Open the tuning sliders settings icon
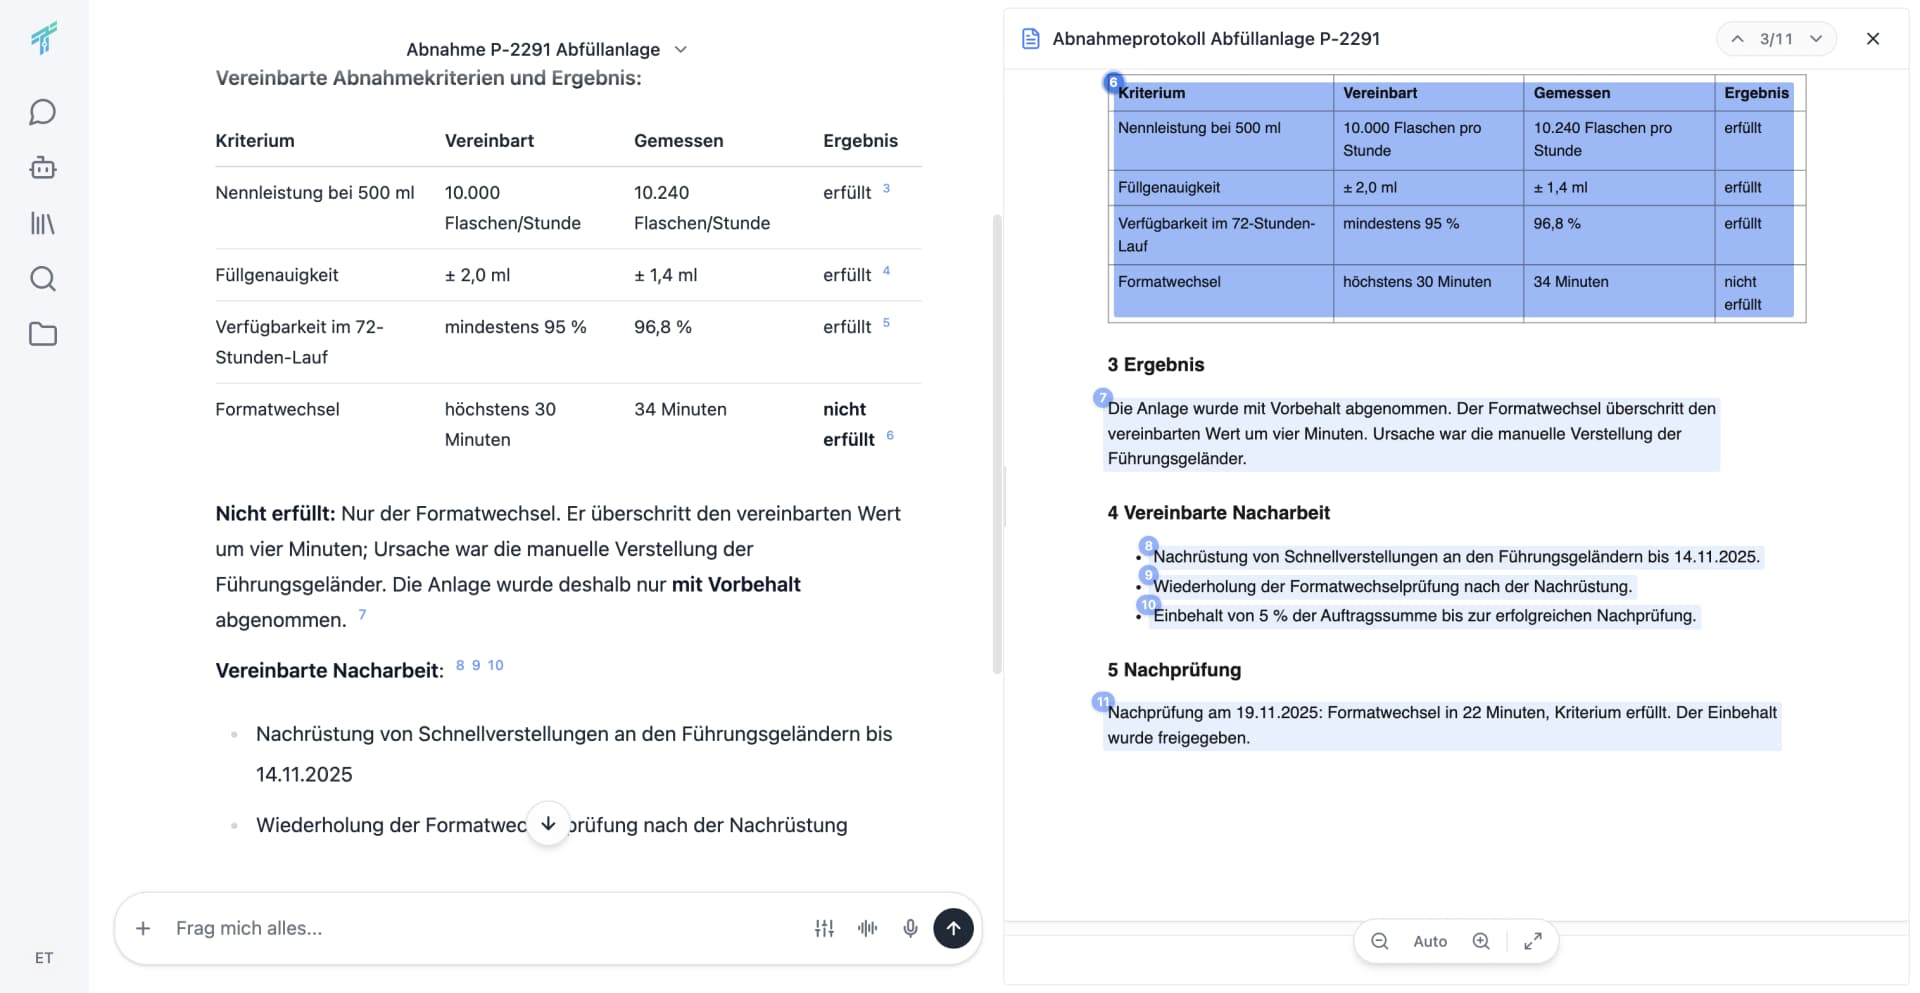Image resolution: width=1920 pixels, height=993 pixels. 824,928
